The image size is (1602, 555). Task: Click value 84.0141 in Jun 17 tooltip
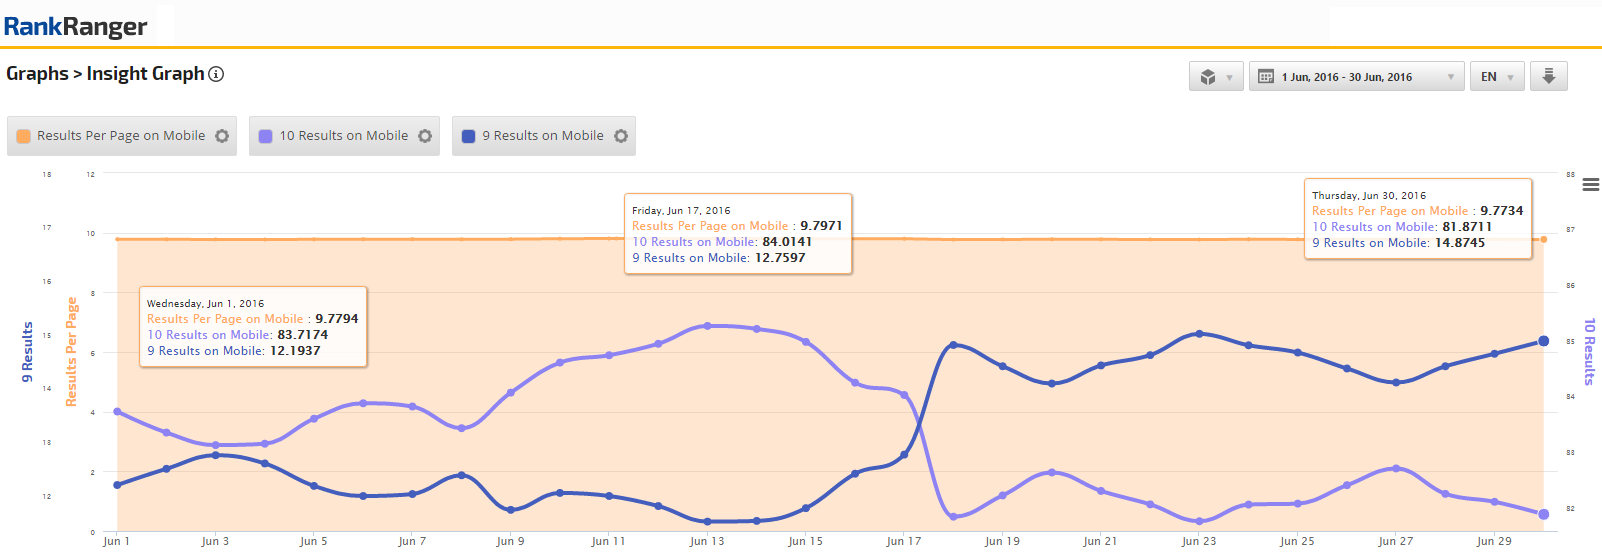pyautogui.click(x=787, y=242)
